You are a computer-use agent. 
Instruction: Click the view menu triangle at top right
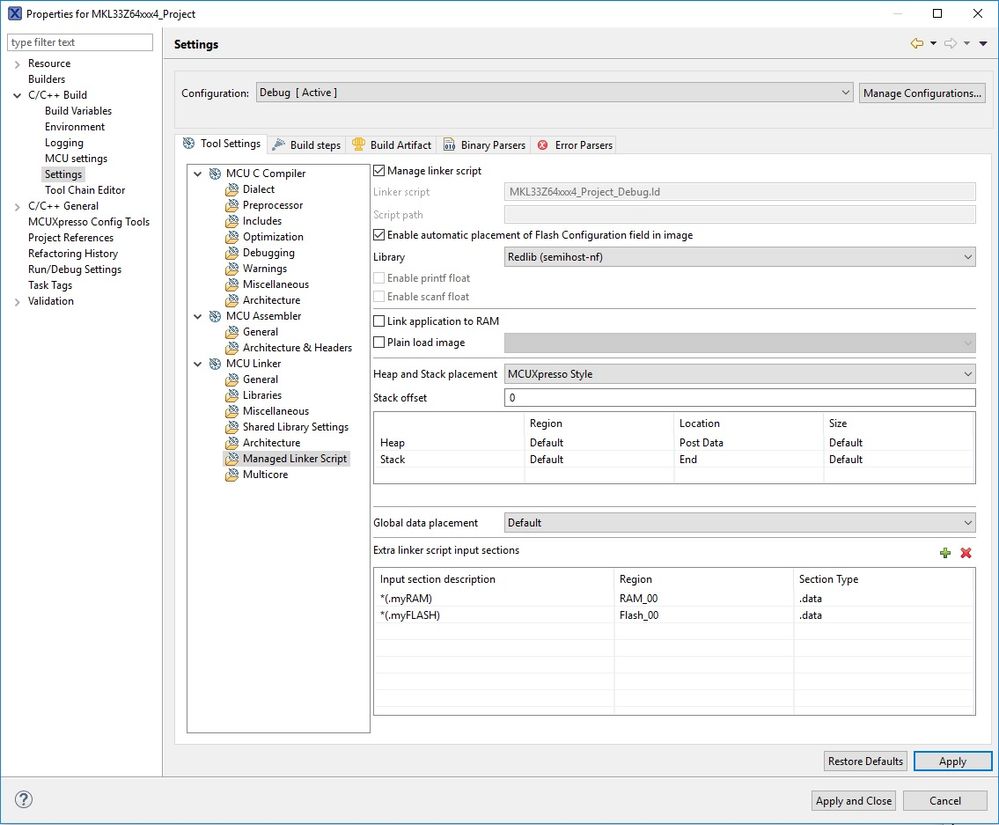coord(983,43)
